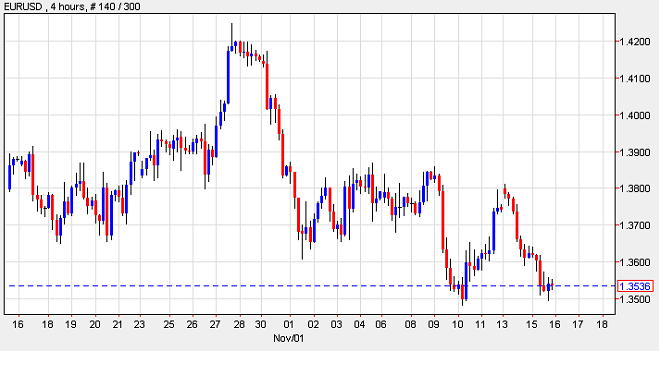This screenshot has width=659, height=368.
Task: Click date label 25 on time axis
Action: pos(169,324)
